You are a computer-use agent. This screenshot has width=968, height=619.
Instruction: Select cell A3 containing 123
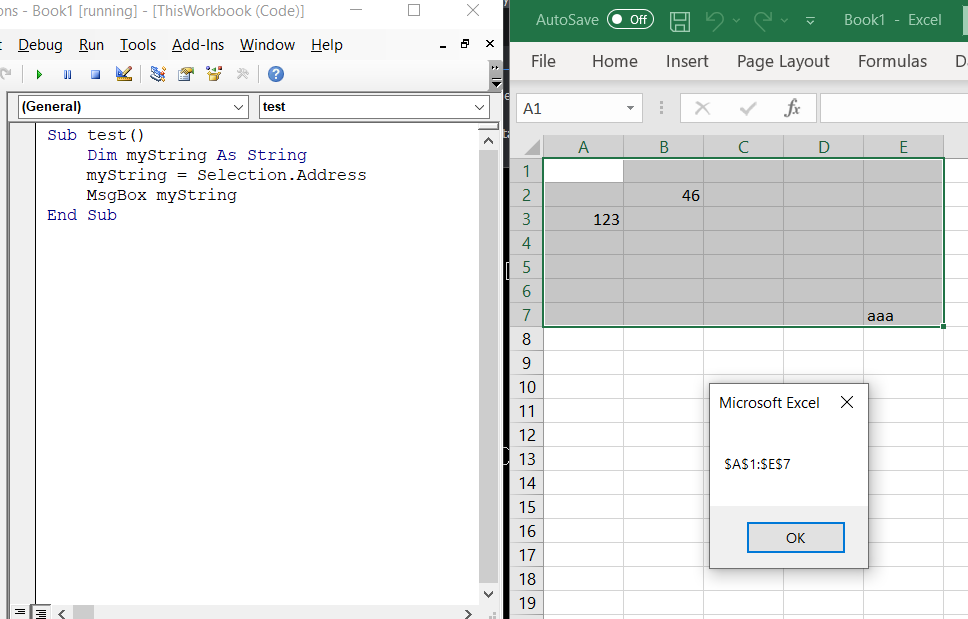(x=583, y=218)
